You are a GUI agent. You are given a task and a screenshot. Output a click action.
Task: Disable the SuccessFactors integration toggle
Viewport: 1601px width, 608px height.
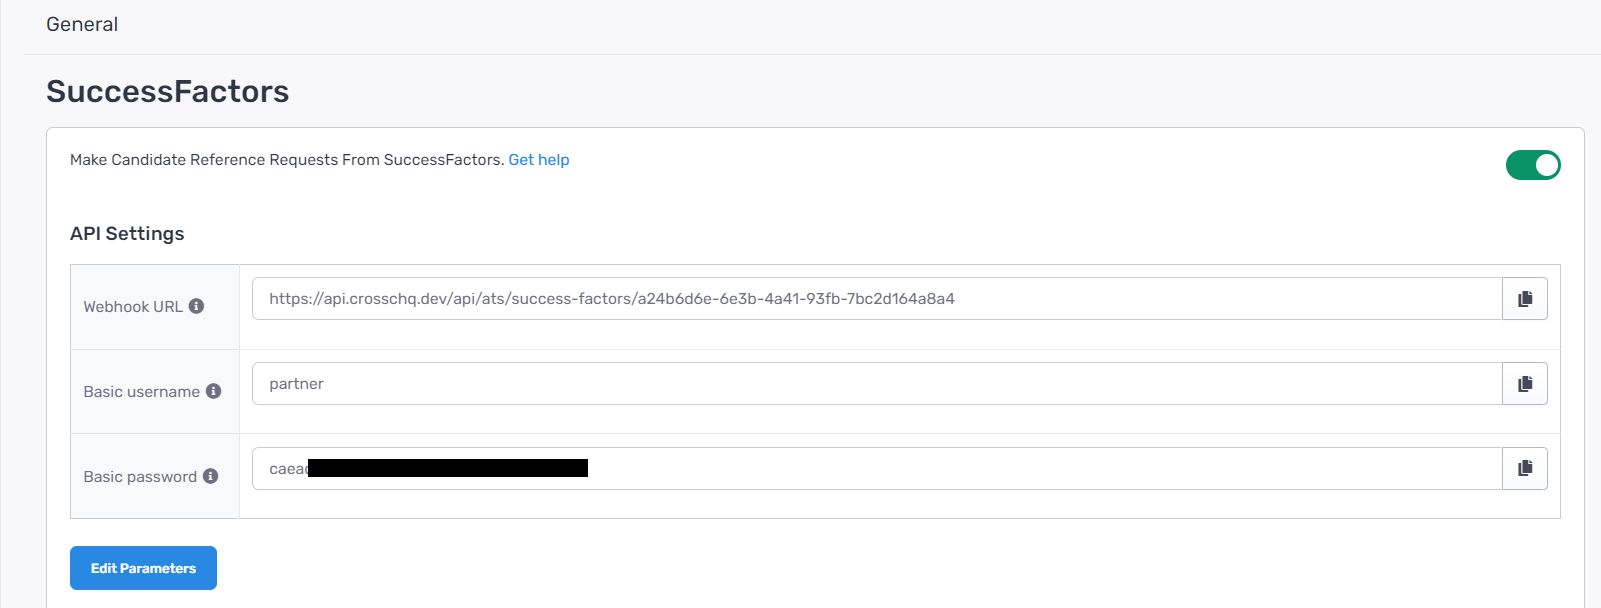pyautogui.click(x=1533, y=165)
